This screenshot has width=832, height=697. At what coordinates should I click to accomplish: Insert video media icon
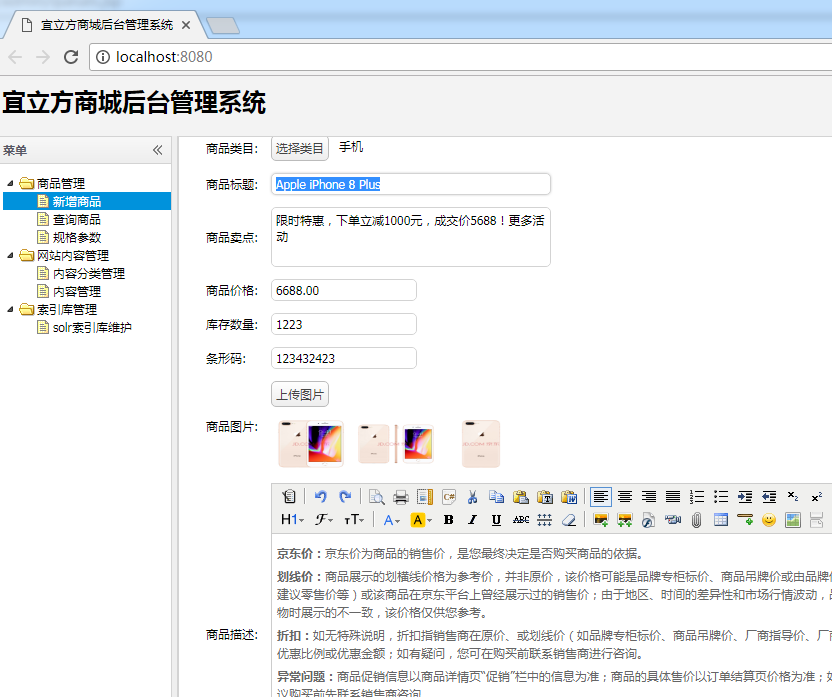[x=673, y=520]
